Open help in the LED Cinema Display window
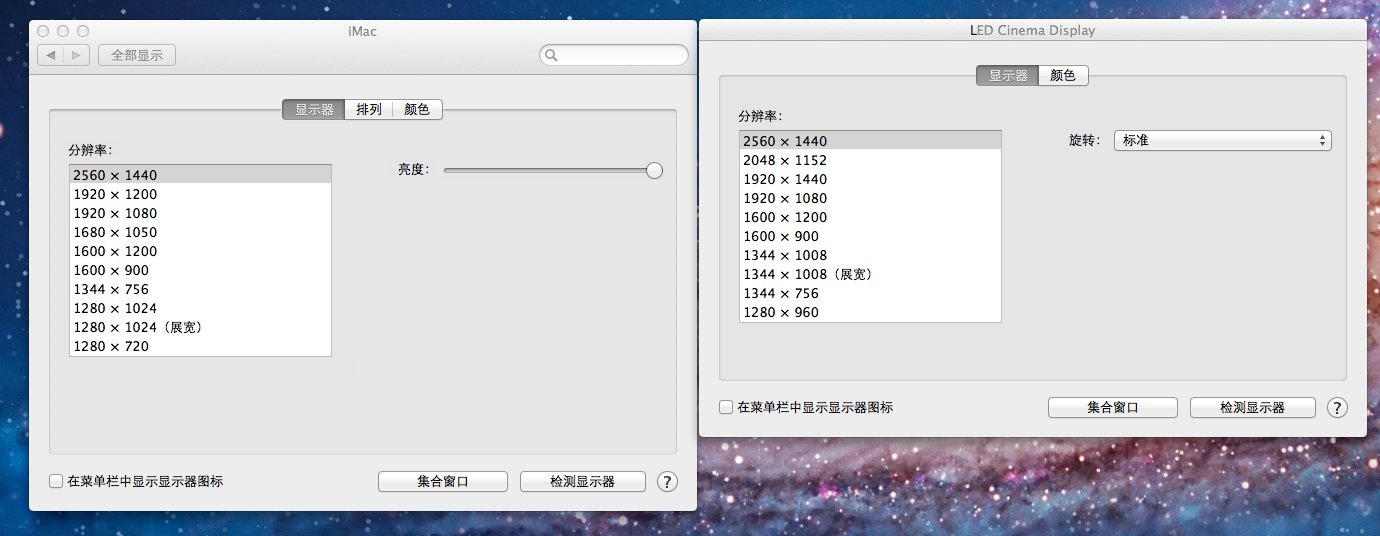The width and height of the screenshot is (1380, 536). pos(1337,407)
